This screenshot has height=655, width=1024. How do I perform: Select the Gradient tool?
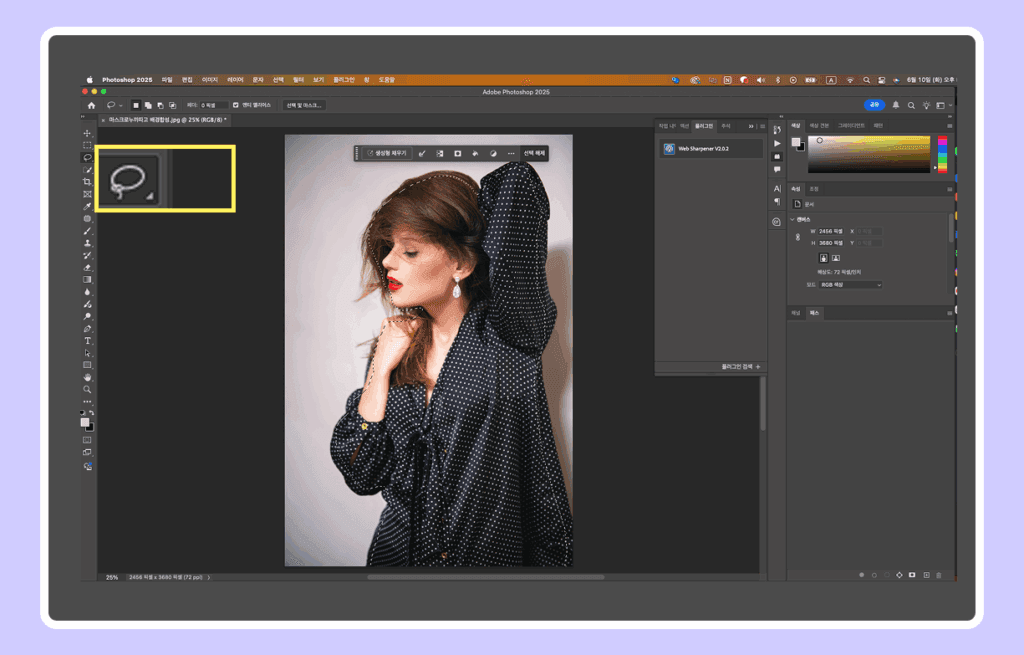click(x=87, y=280)
